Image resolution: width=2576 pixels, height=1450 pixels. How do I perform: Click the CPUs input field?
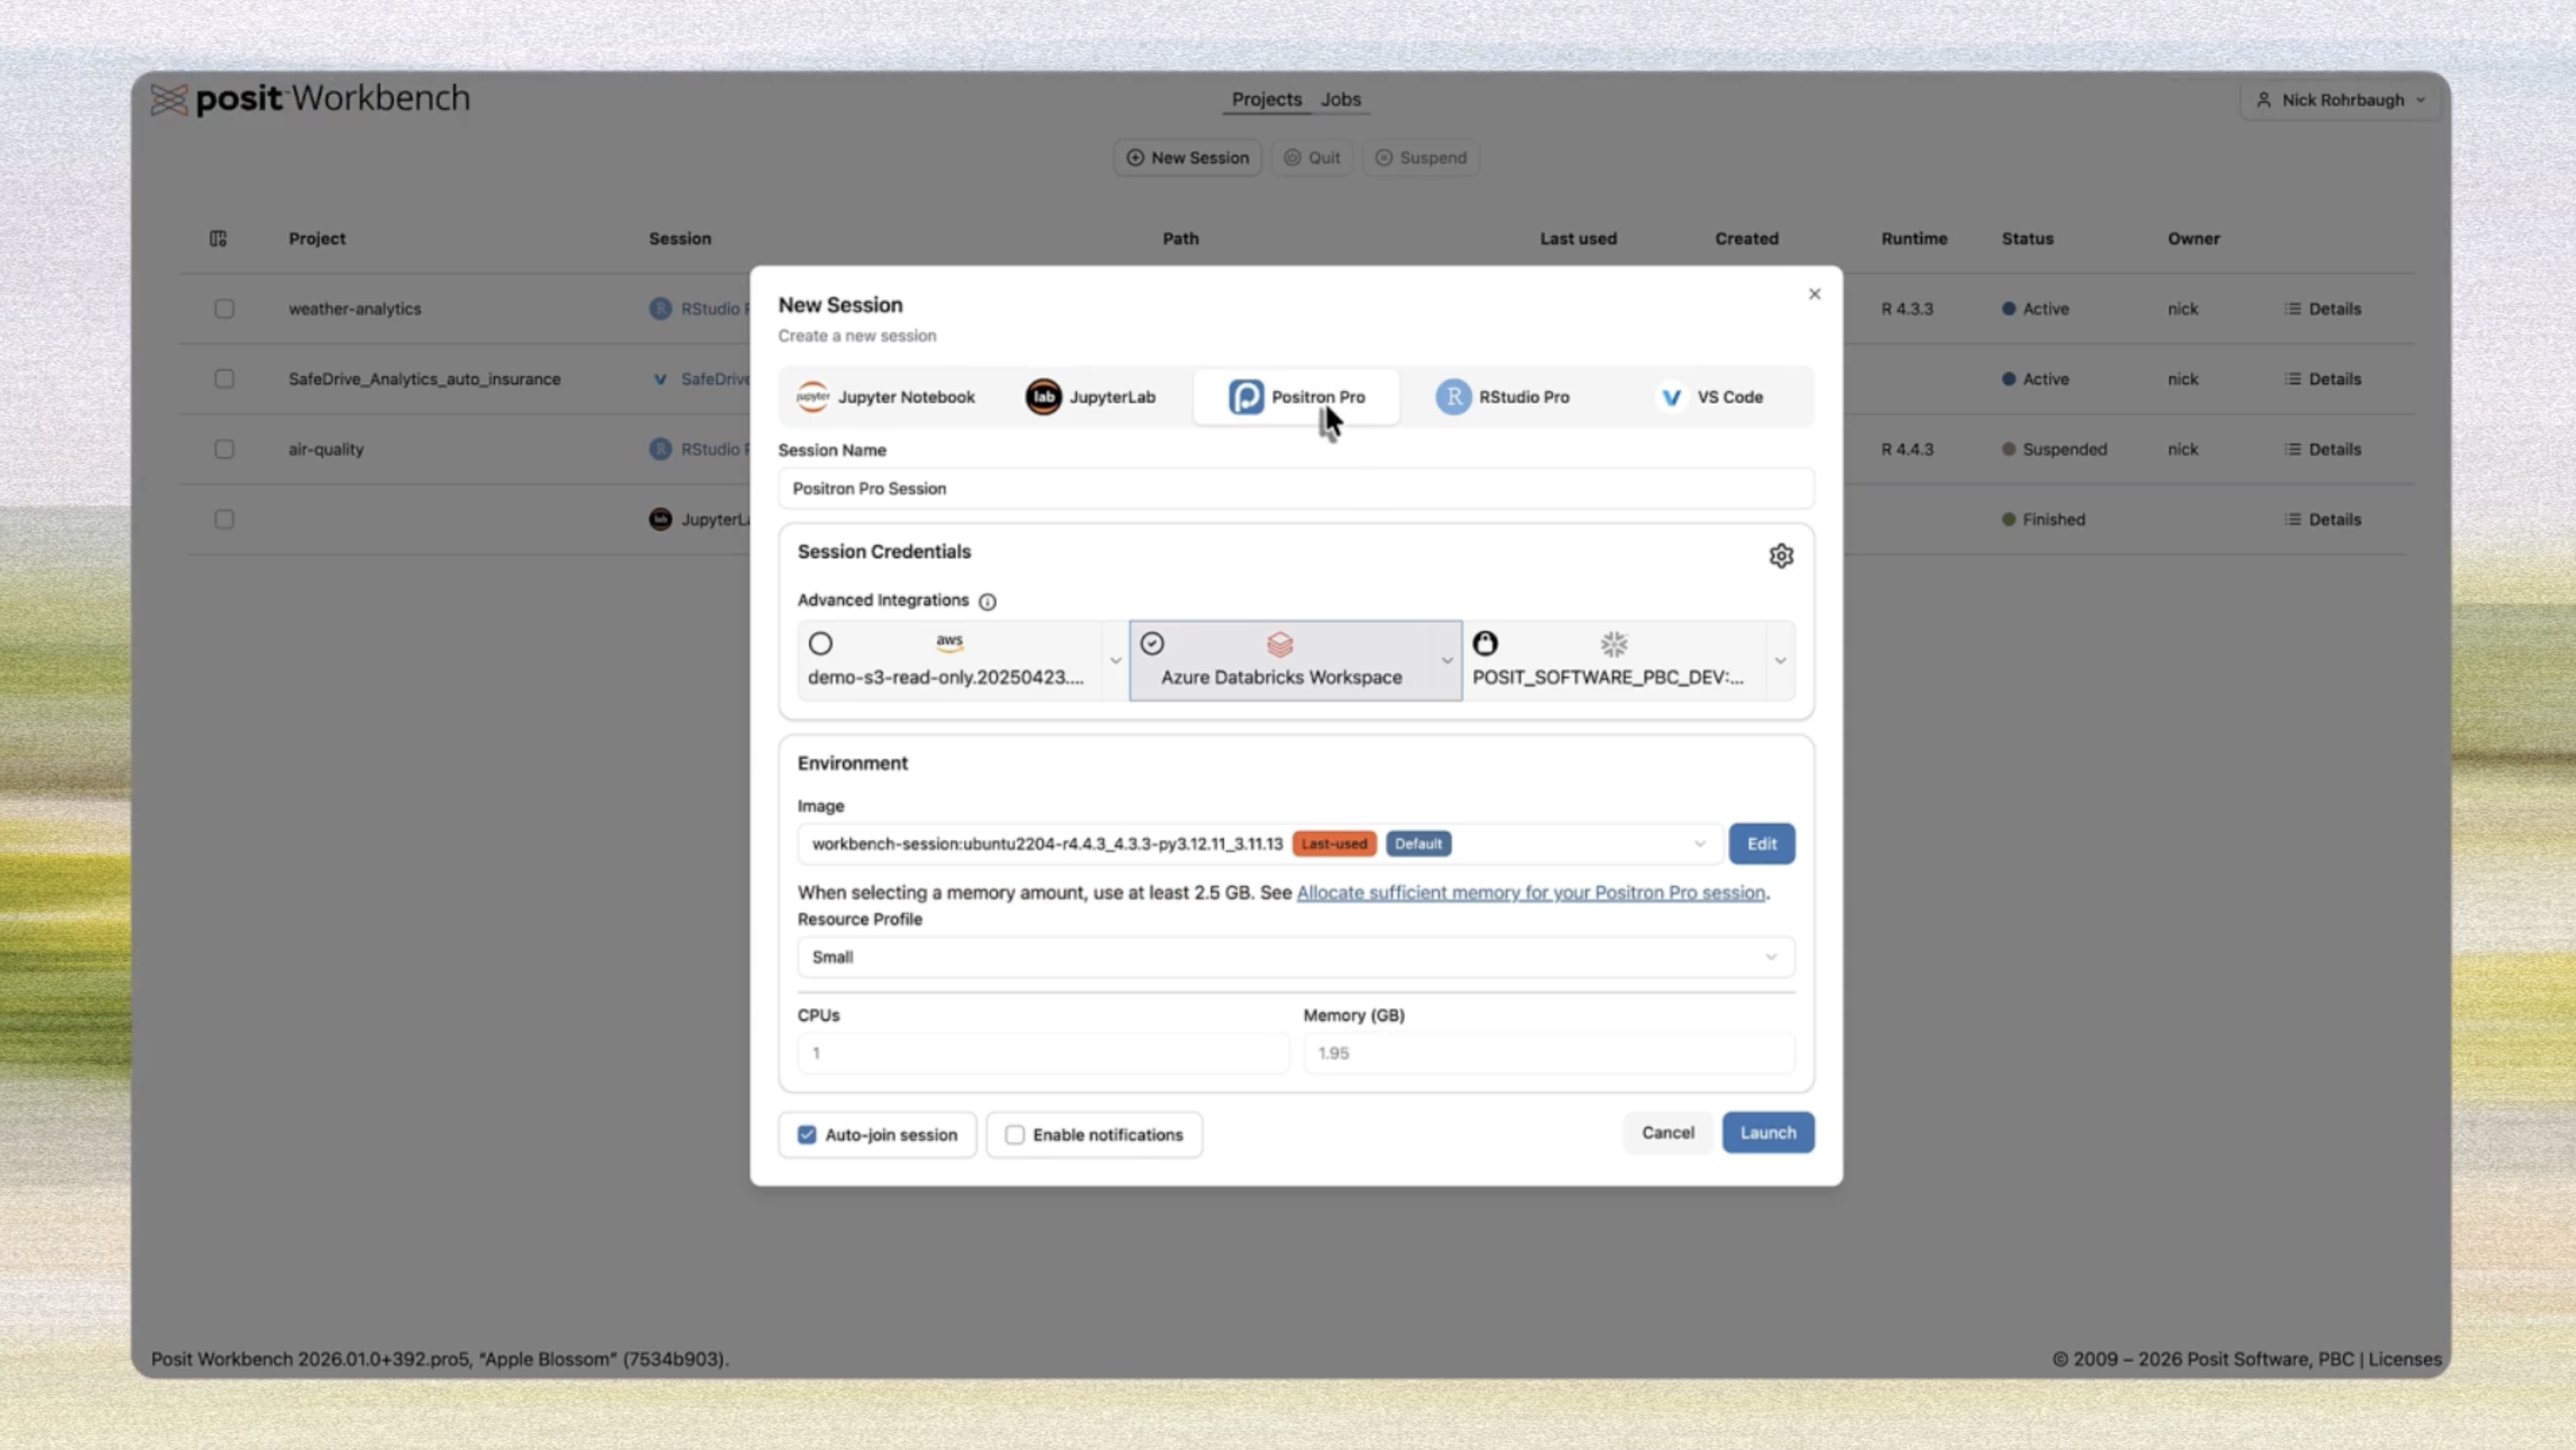point(1043,1053)
